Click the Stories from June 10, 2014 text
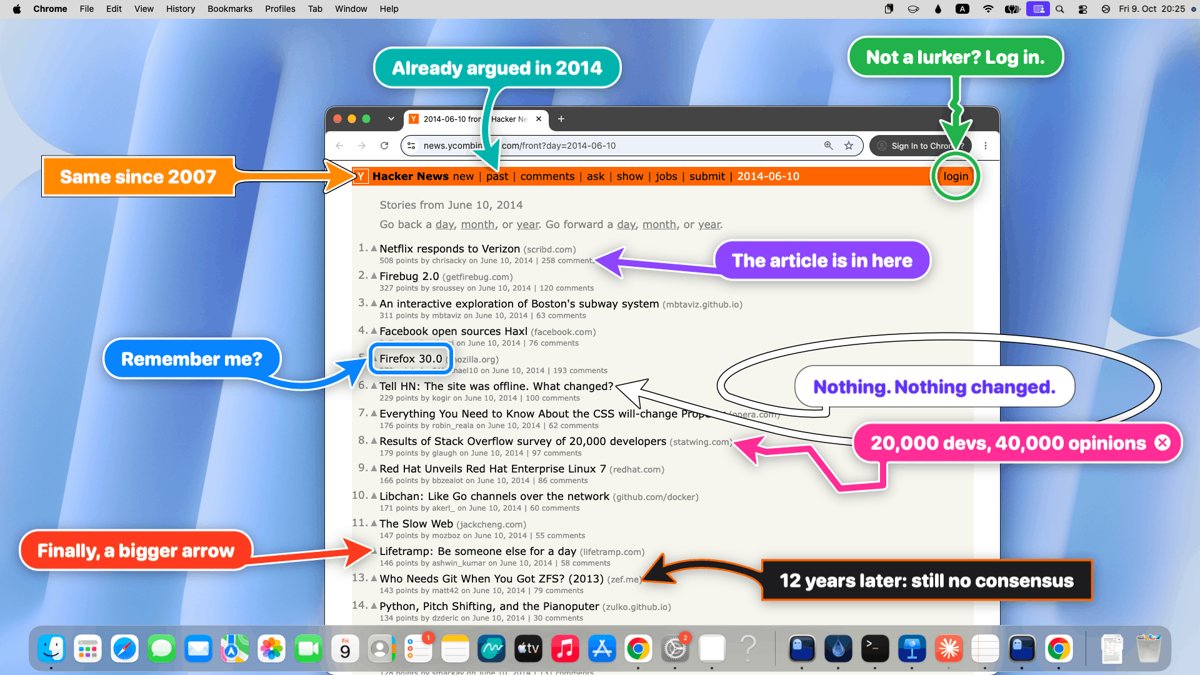The height and width of the screenshot is (675, 1200). [x=451, y=205]
